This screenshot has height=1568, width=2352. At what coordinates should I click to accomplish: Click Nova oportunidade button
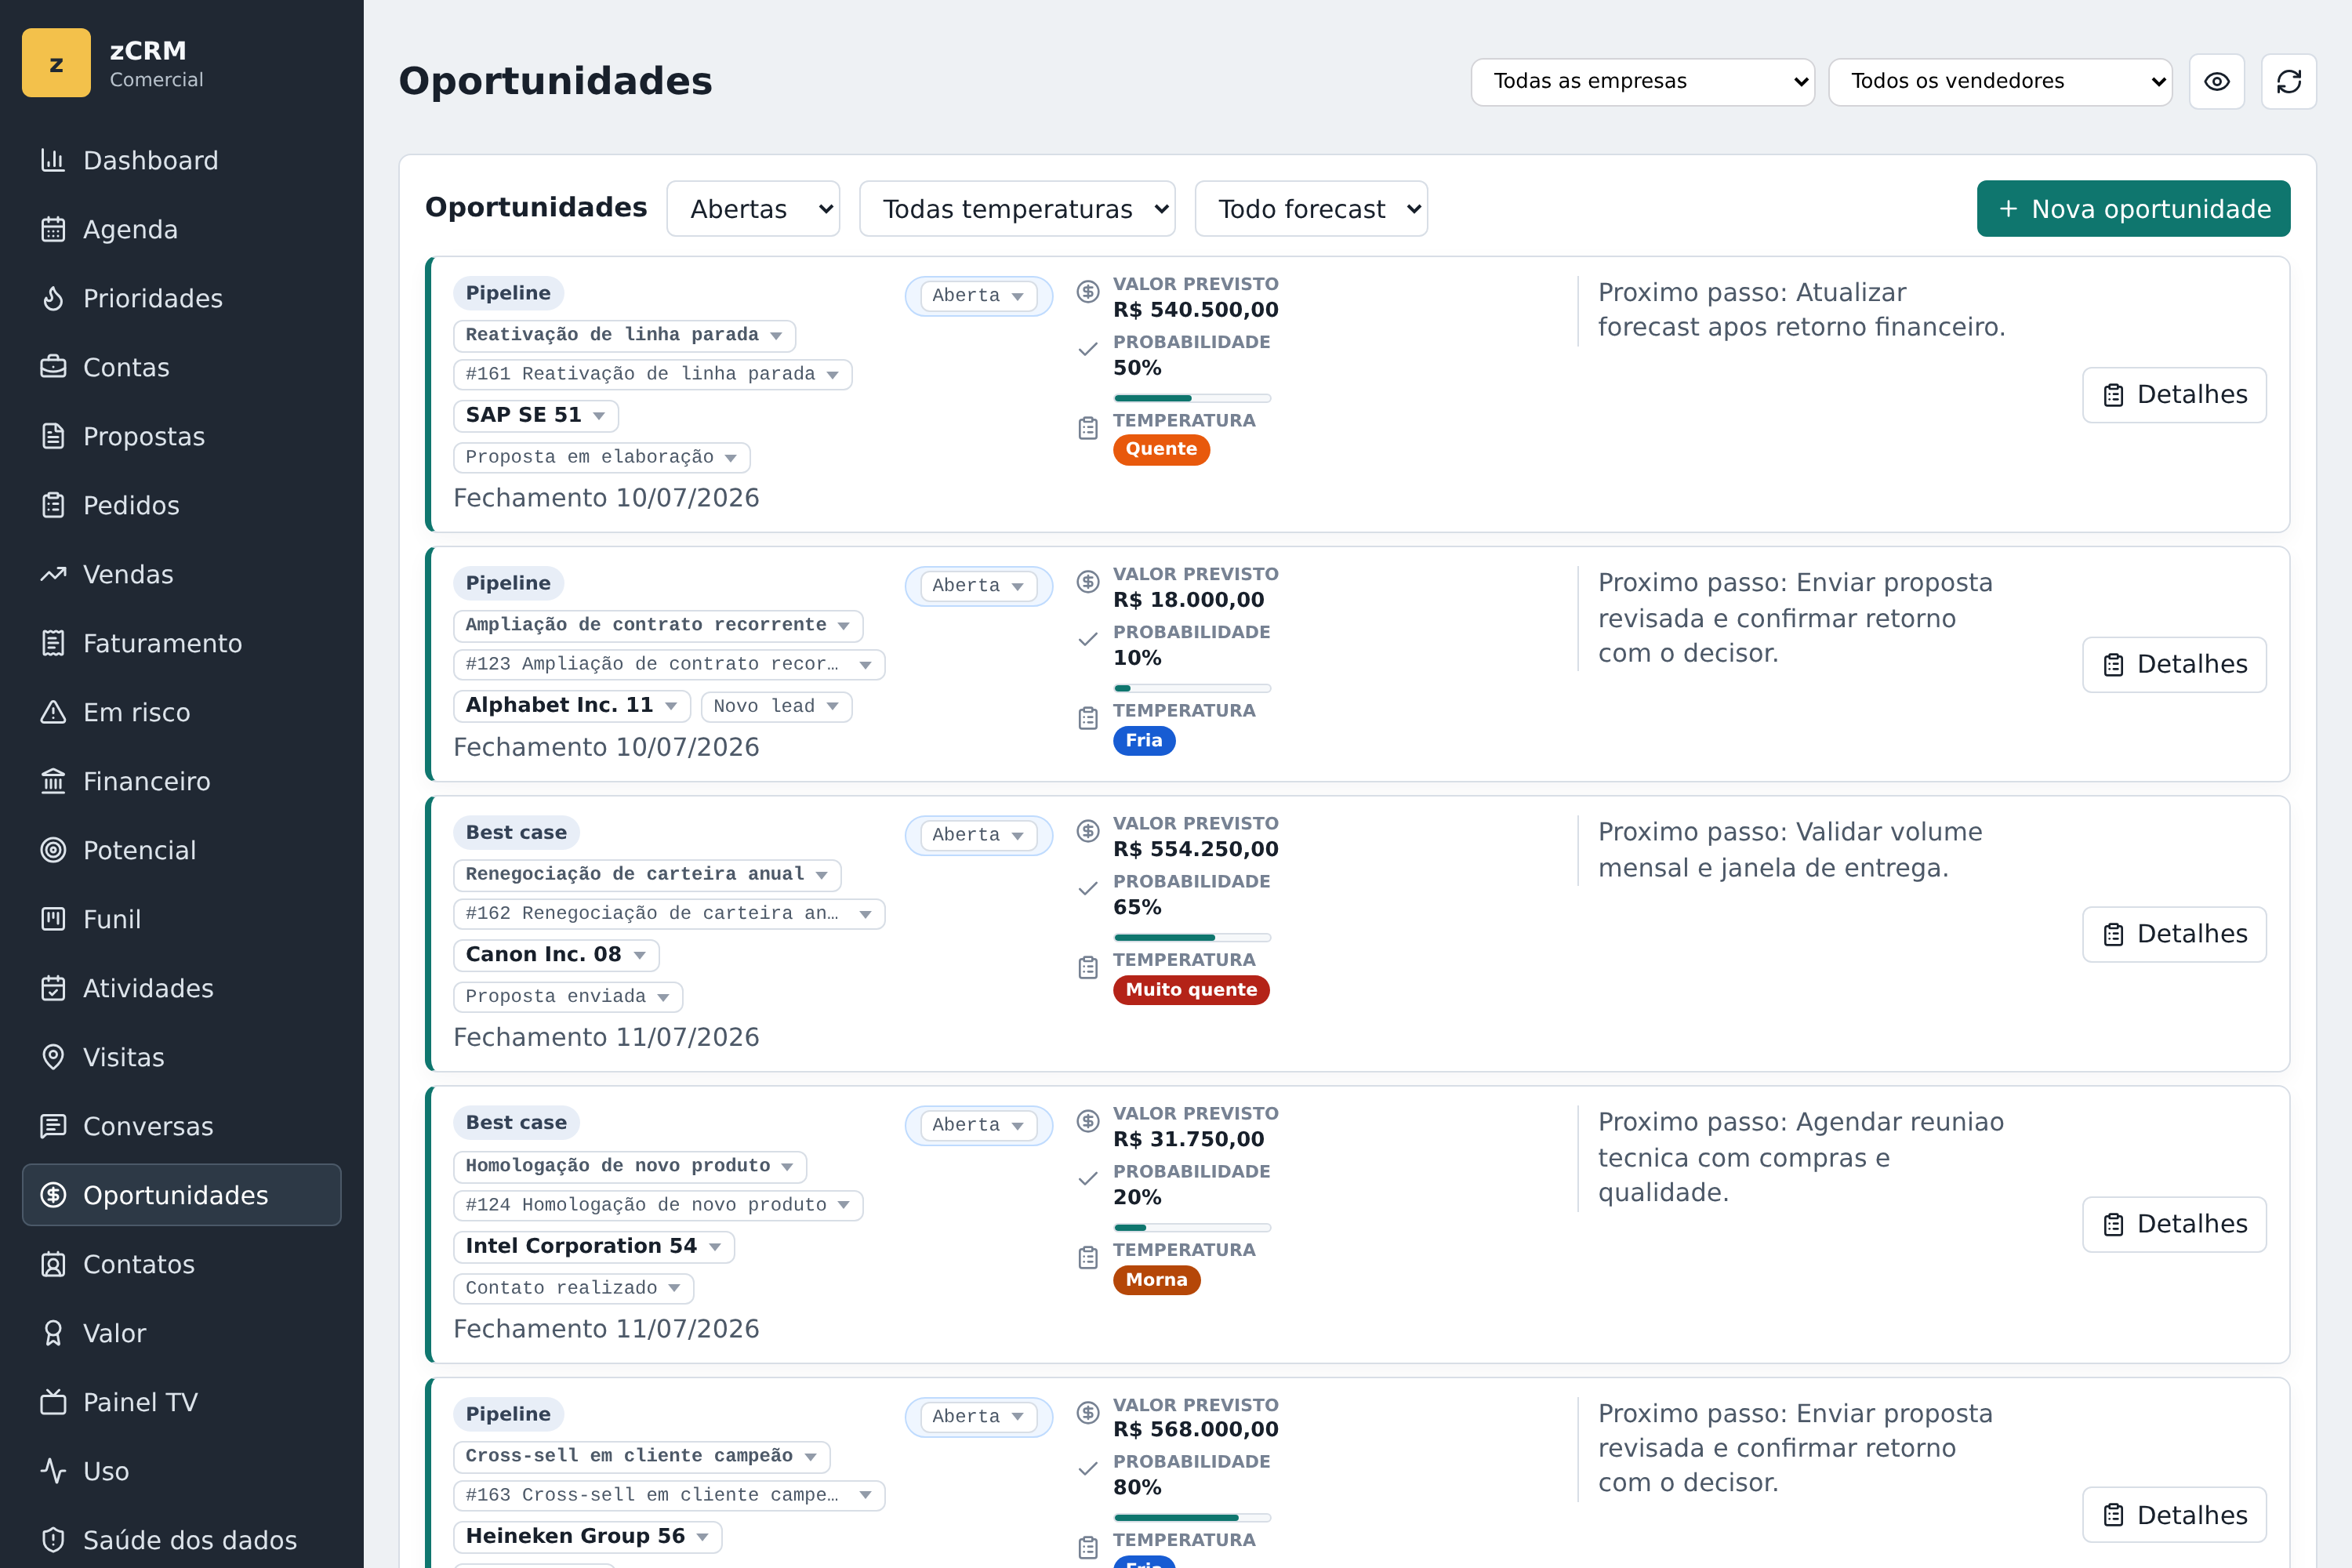pyautogui.click(x=2133, y=209)
